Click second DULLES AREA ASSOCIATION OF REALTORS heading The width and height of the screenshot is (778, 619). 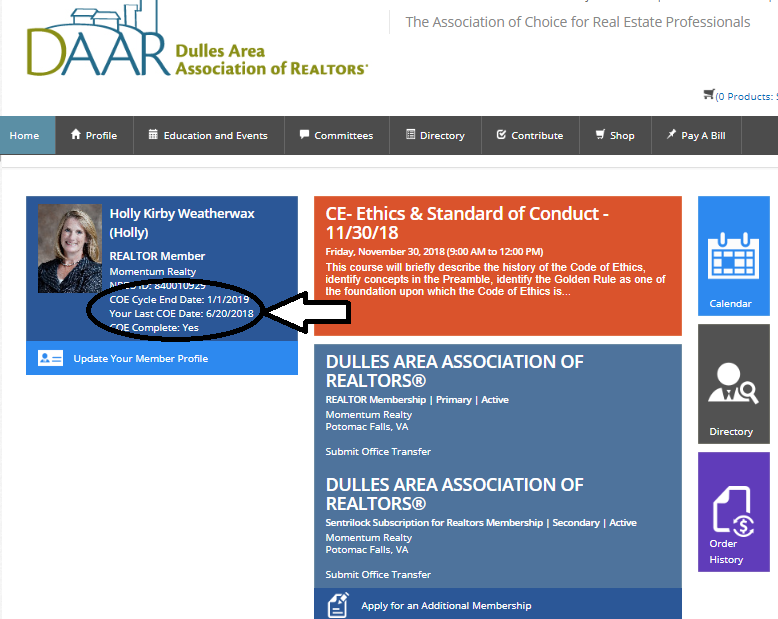pos(454,494)
